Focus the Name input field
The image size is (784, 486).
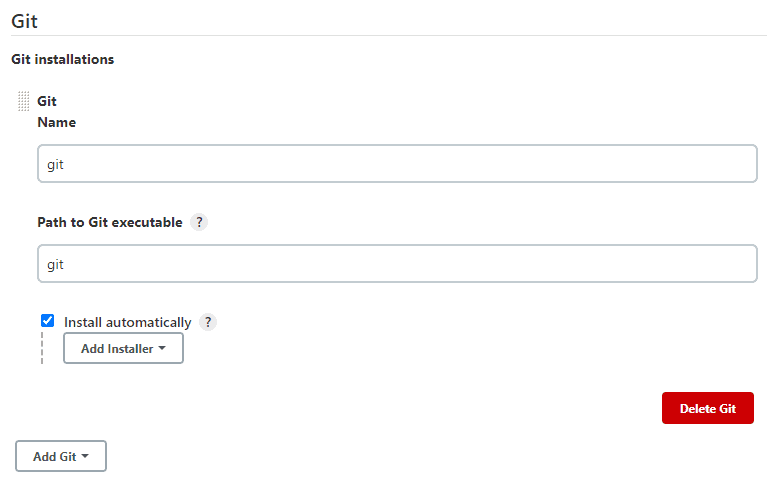click(398, 164)
